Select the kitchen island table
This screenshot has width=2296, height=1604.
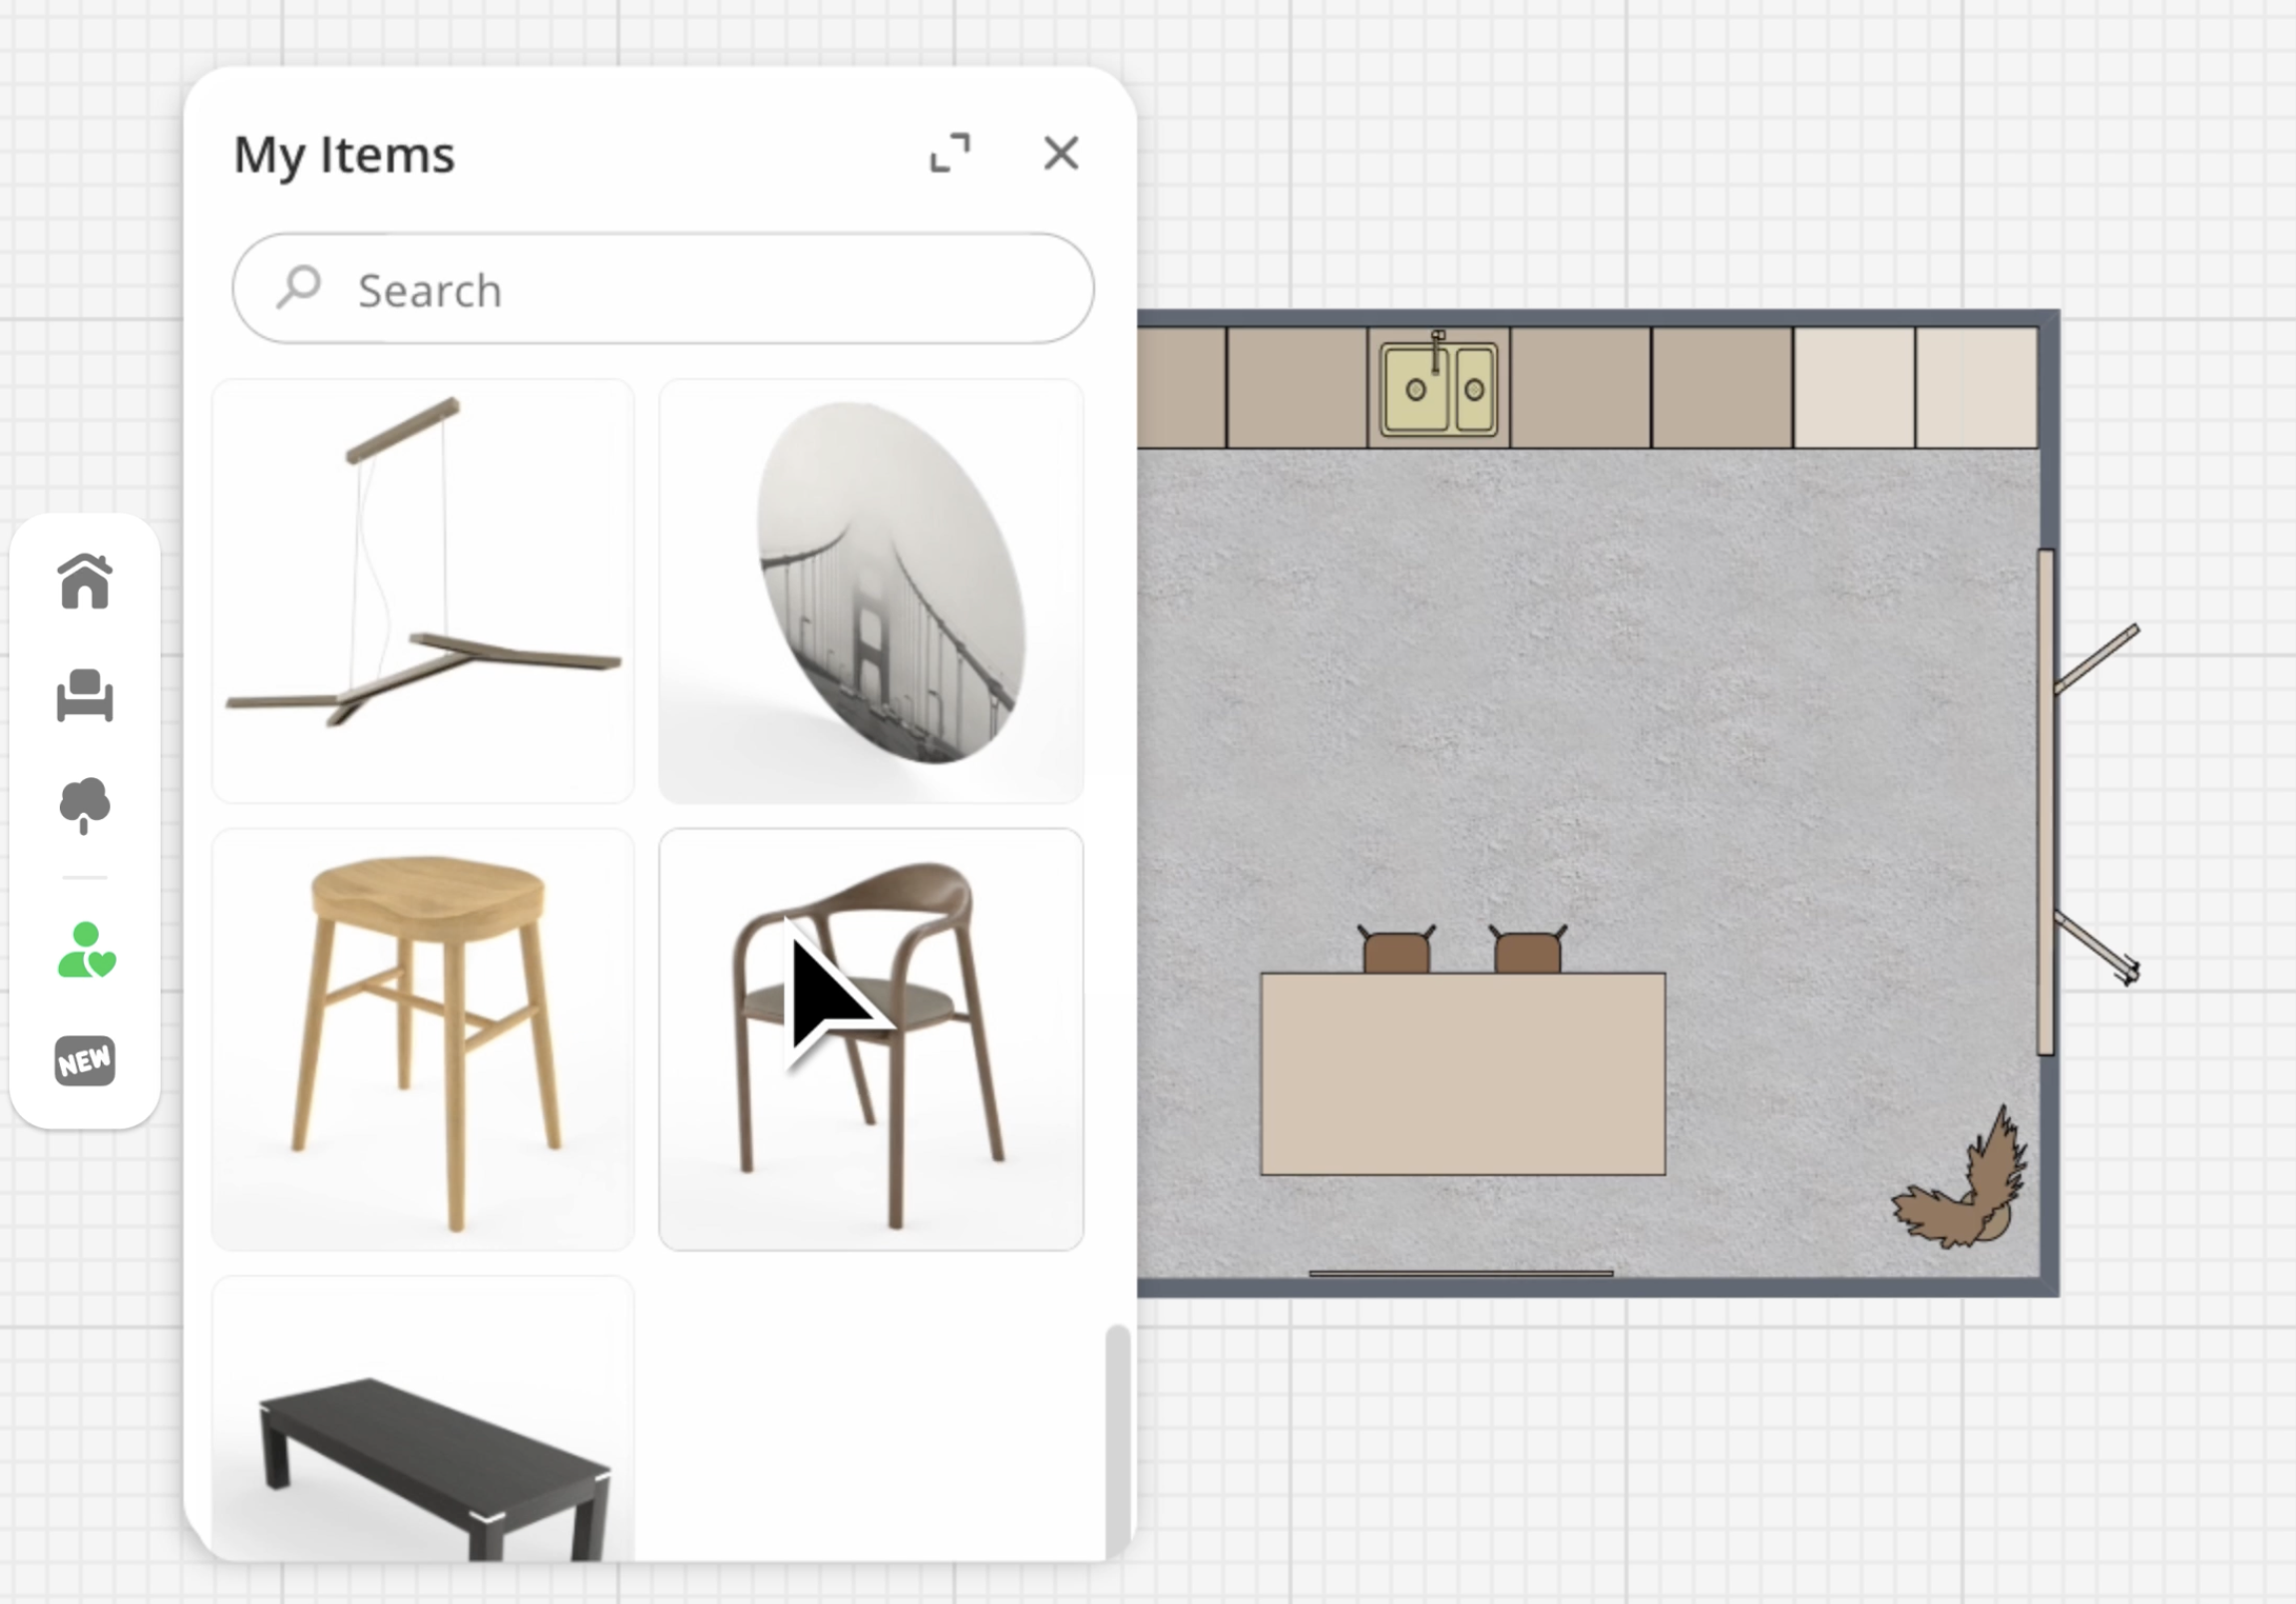(x=1462, y=1074)
